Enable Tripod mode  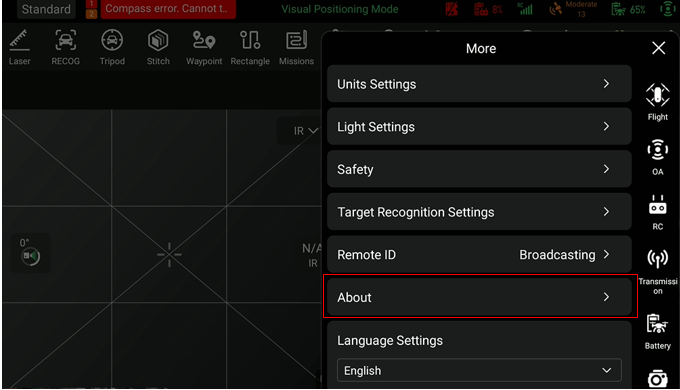(112, 47)
